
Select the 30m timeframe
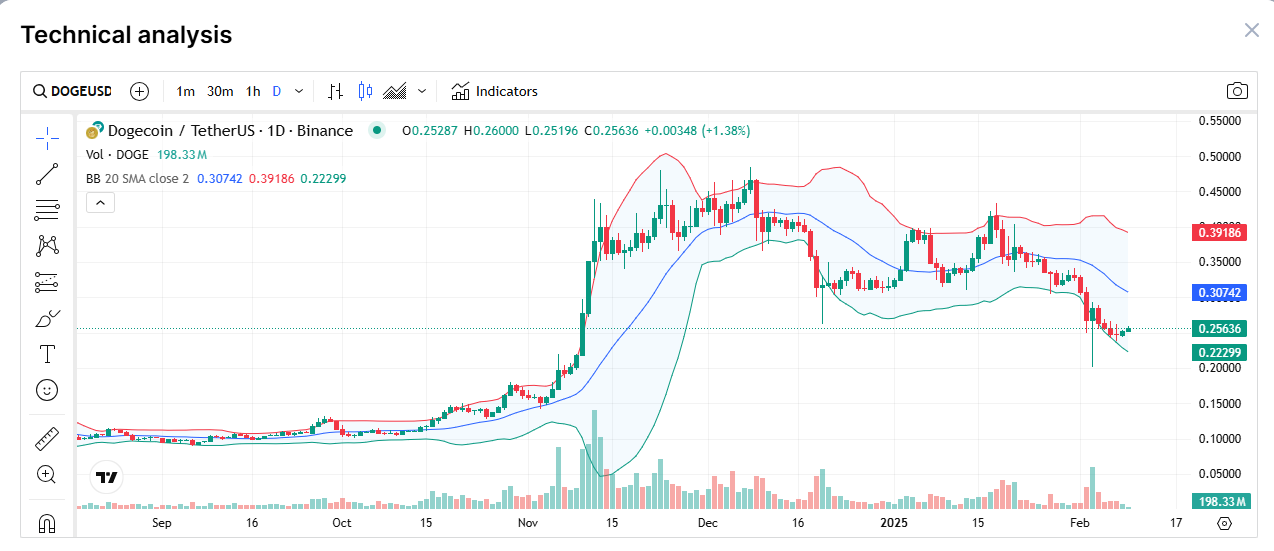pyautogui.click(x=220, y=91)
